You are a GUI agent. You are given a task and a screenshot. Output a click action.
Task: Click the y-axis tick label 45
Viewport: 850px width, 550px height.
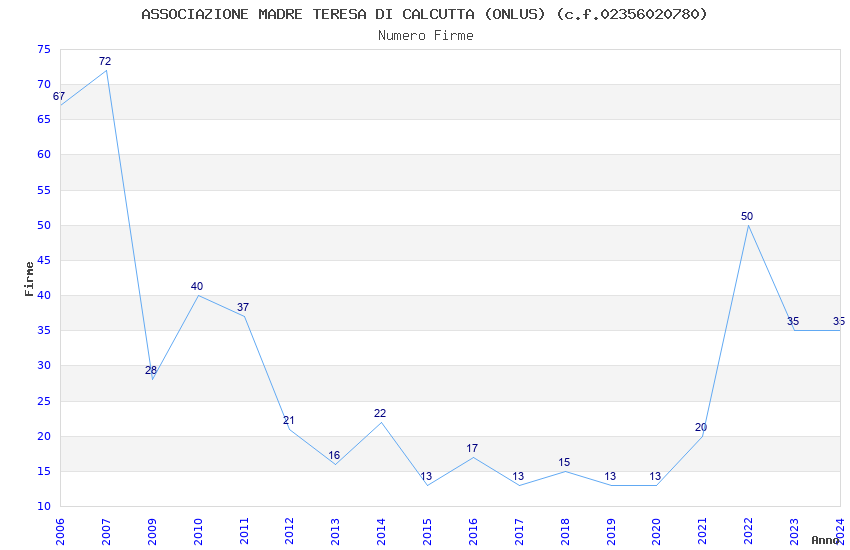tap(44, 260)
